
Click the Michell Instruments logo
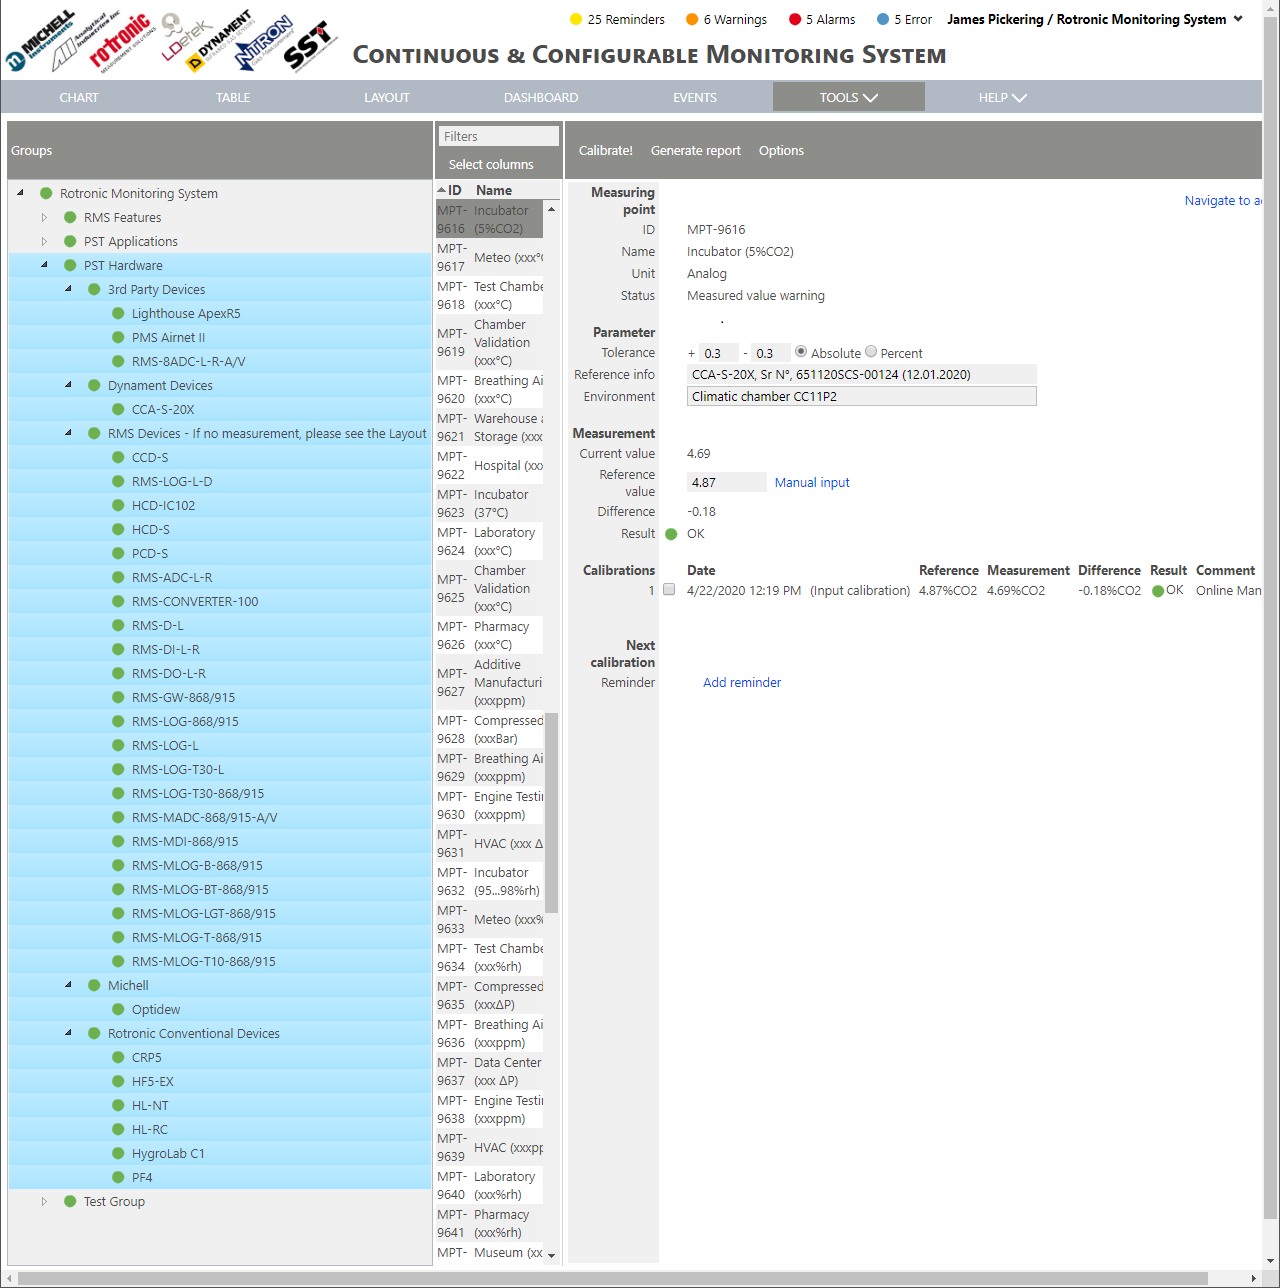coord(40,42)
